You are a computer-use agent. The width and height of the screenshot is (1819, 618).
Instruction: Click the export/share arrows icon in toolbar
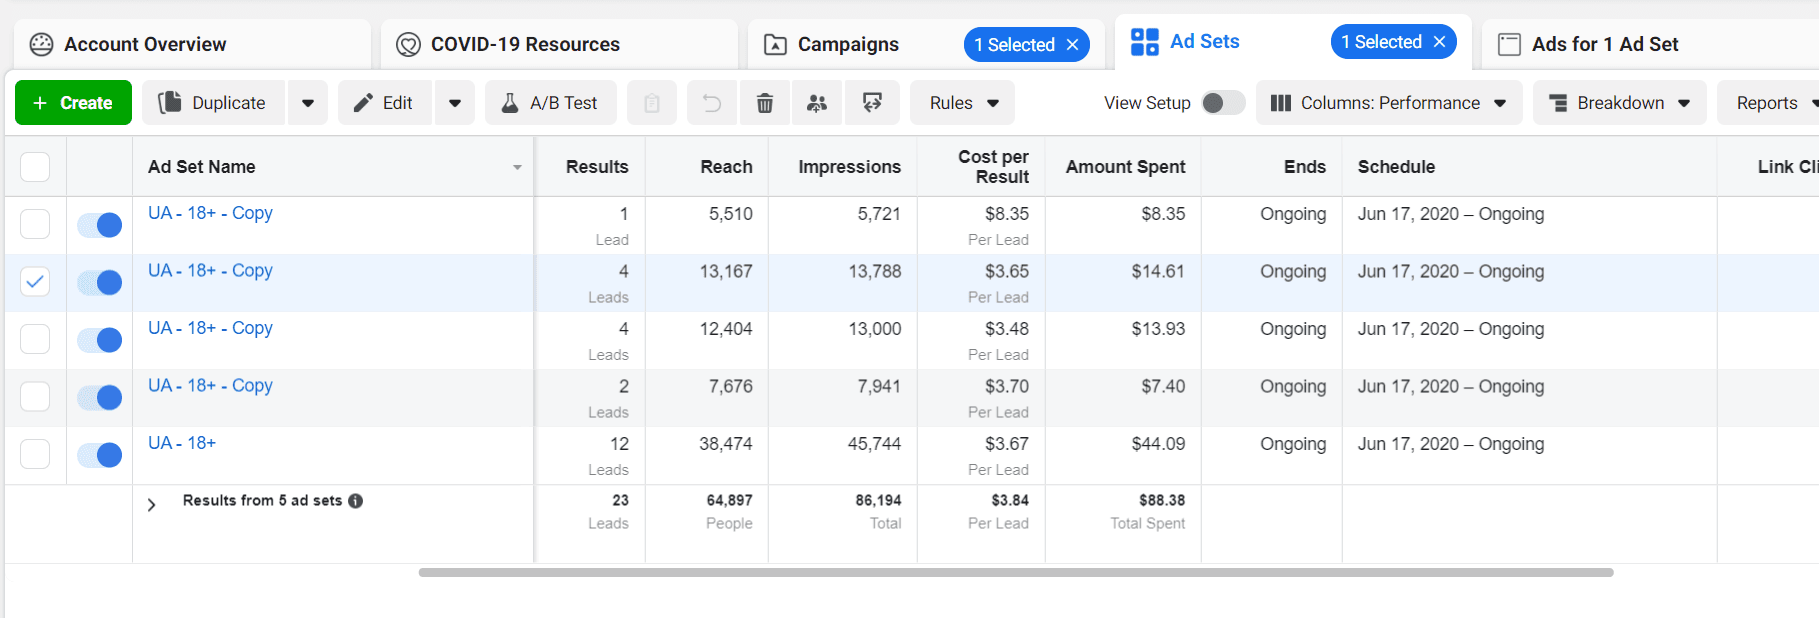click(x=872, y=103)
